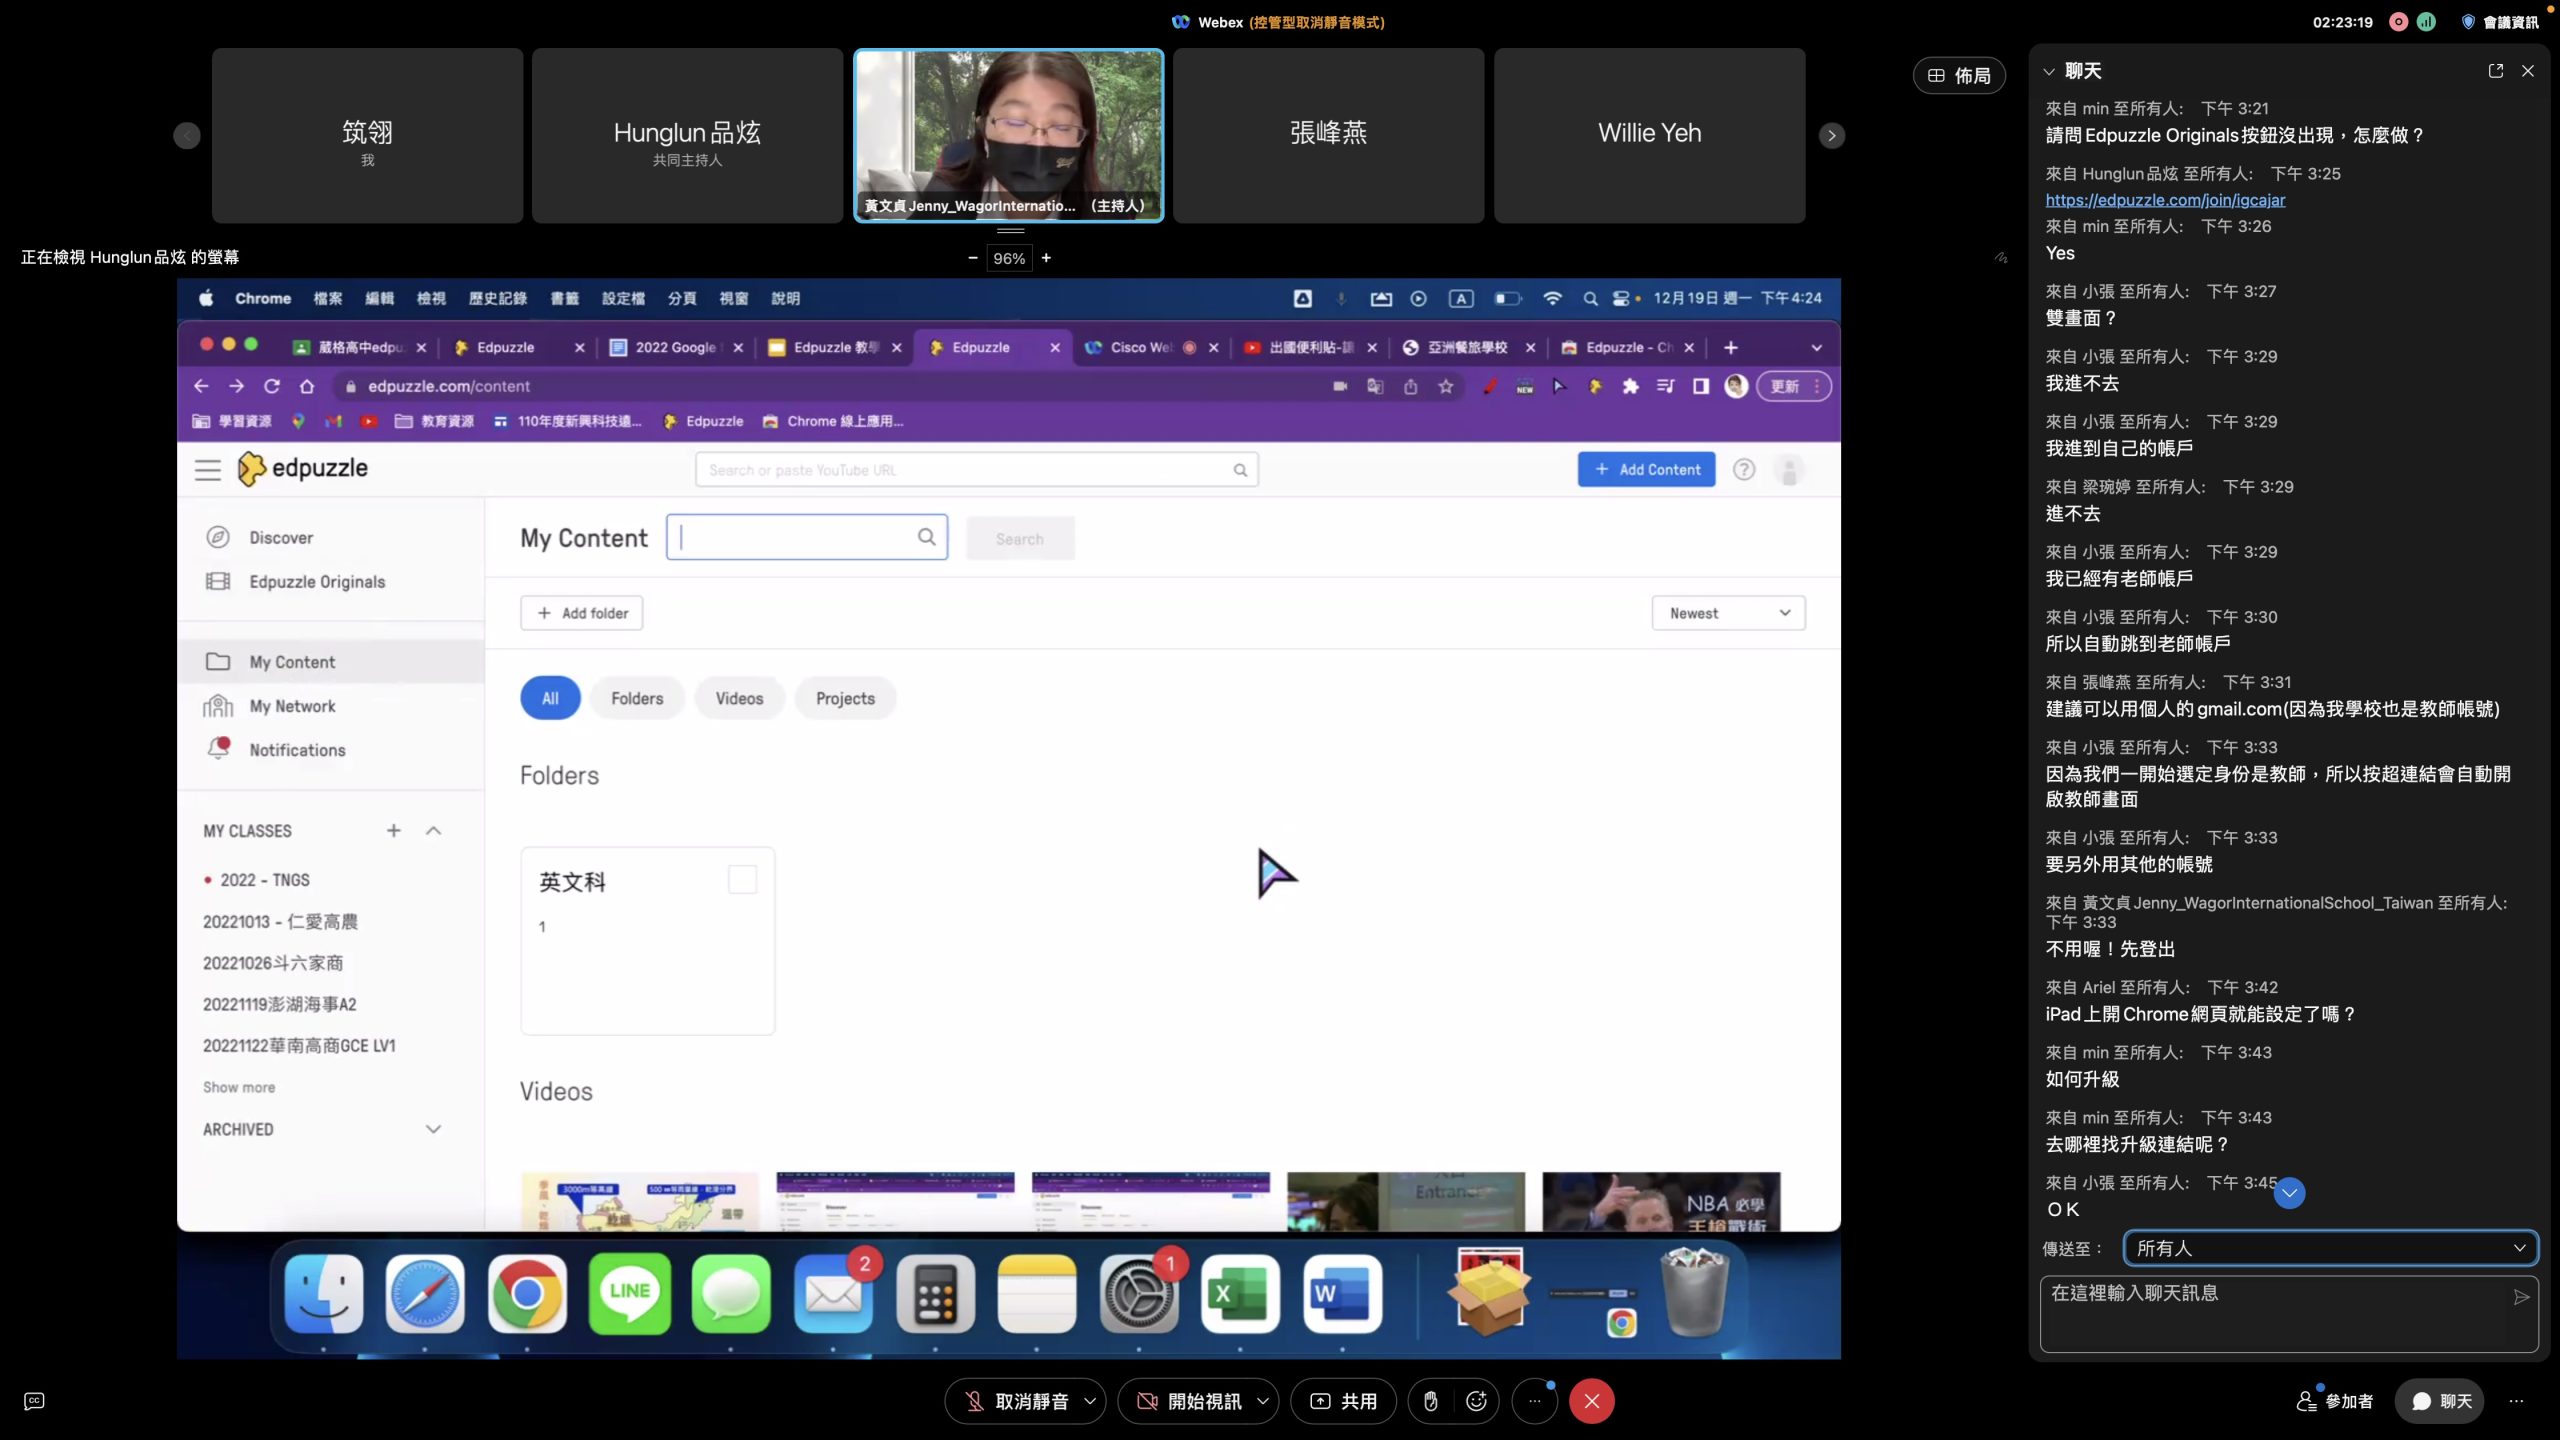Click the red leave meeting button
Screen dimensions: 2560x1440
1591,1401
